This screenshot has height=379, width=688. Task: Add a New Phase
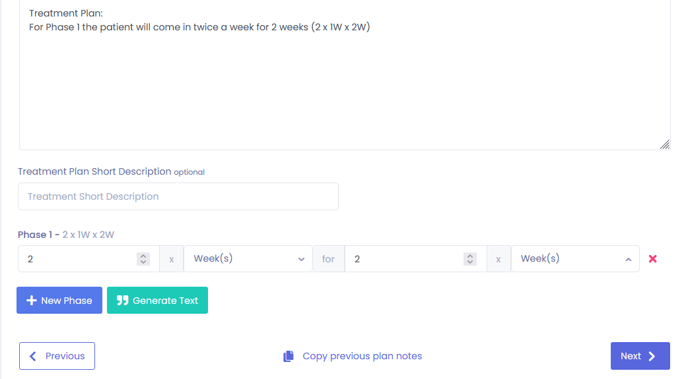pyautogui.click(x=59, y=300)
